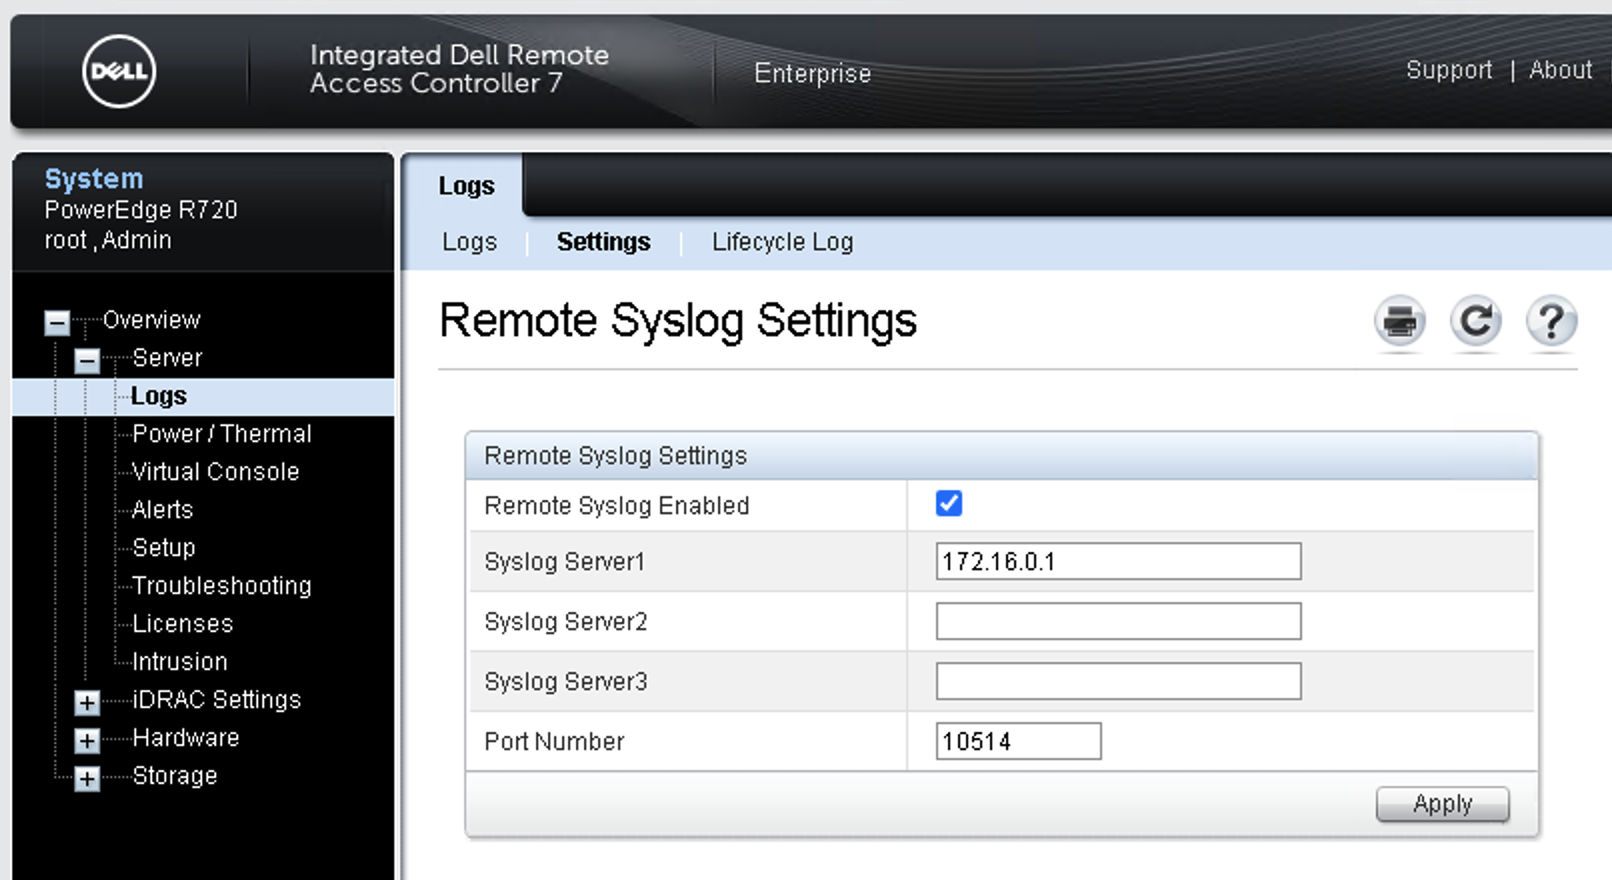Viewport: 1612px width, 880px height.
Task: Click the 'Remote Syslog Enabled' label
Action: tap(616, 506)
